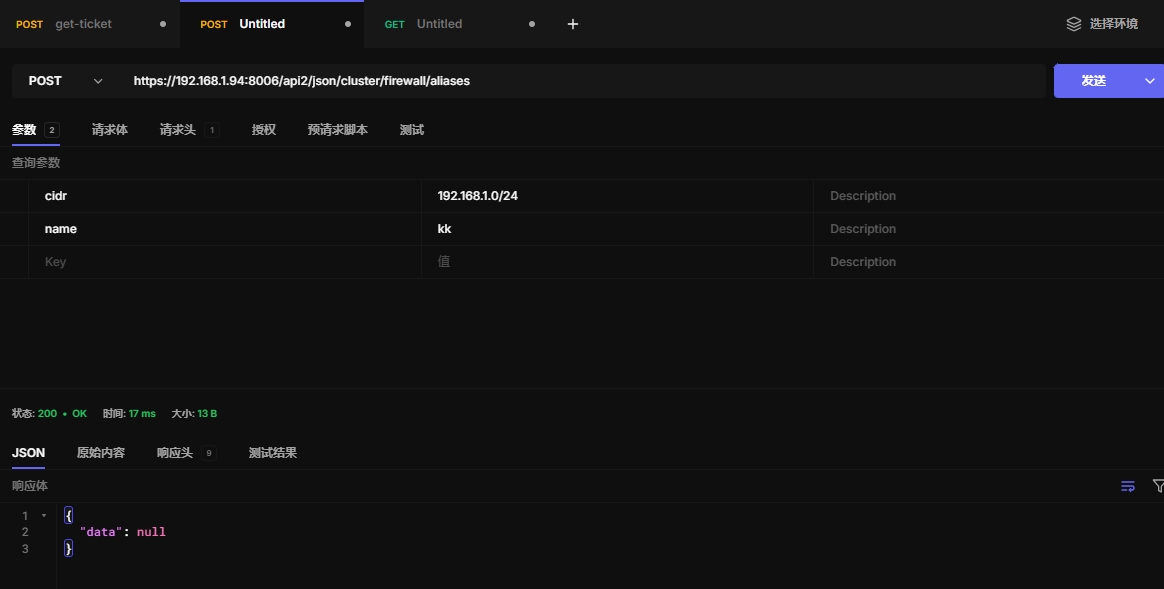Open the POST method dropdown

(66, 81)
